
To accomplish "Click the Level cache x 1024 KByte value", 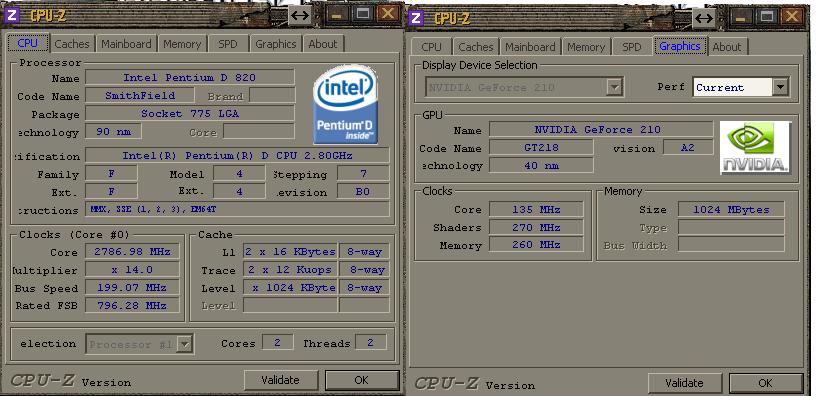I will pos(290,288).
